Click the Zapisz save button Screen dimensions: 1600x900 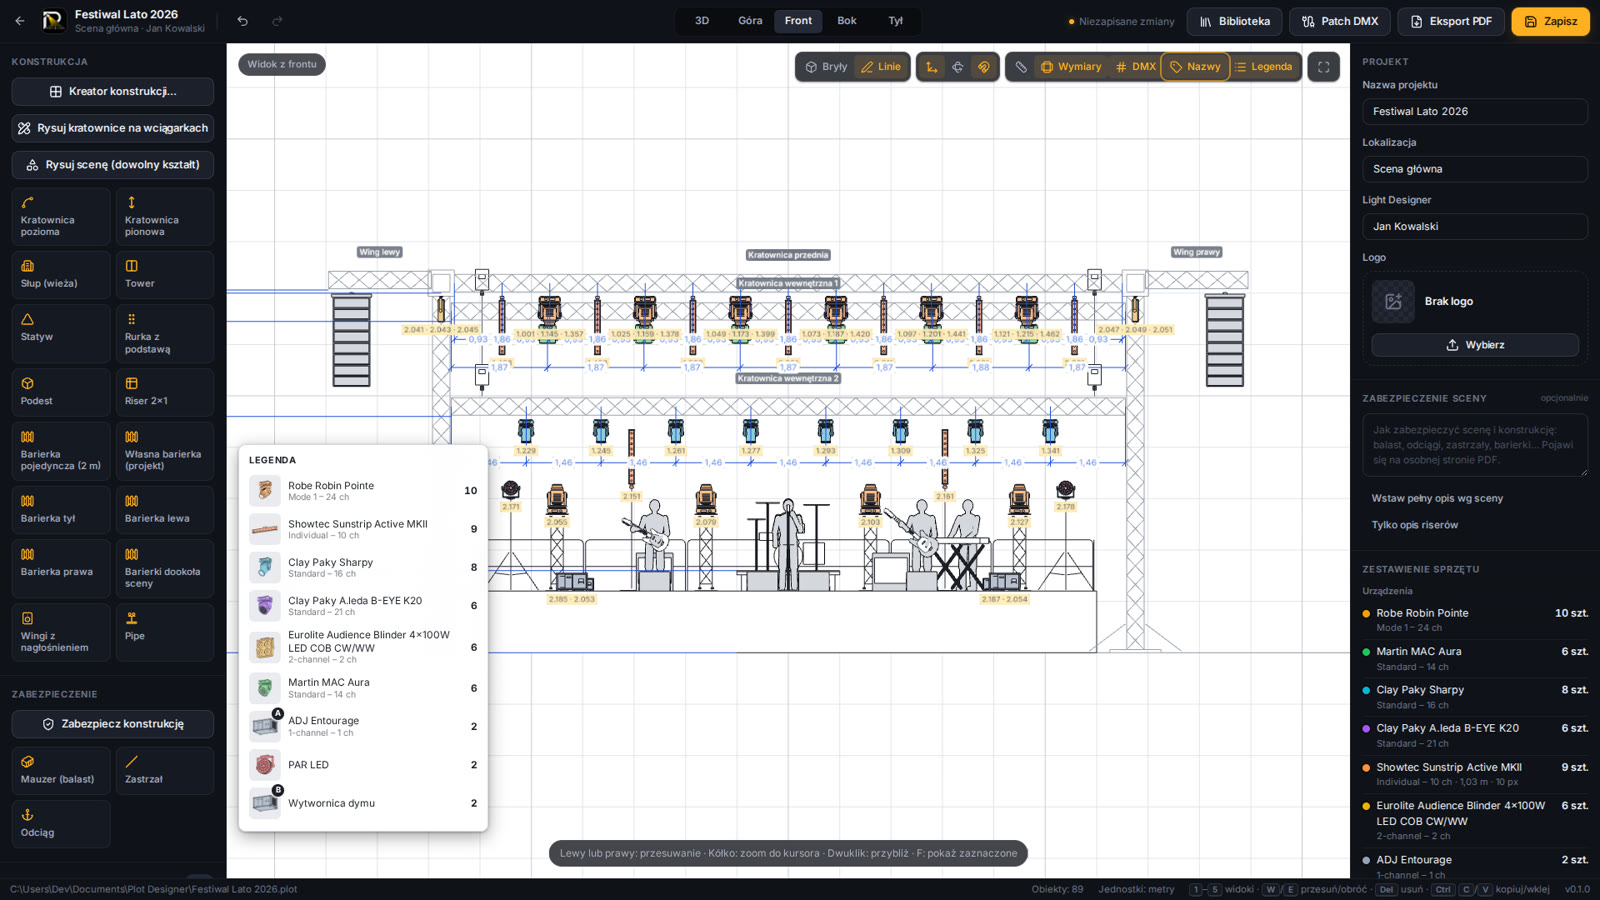pyautogui.click(x=1550, y=21)
